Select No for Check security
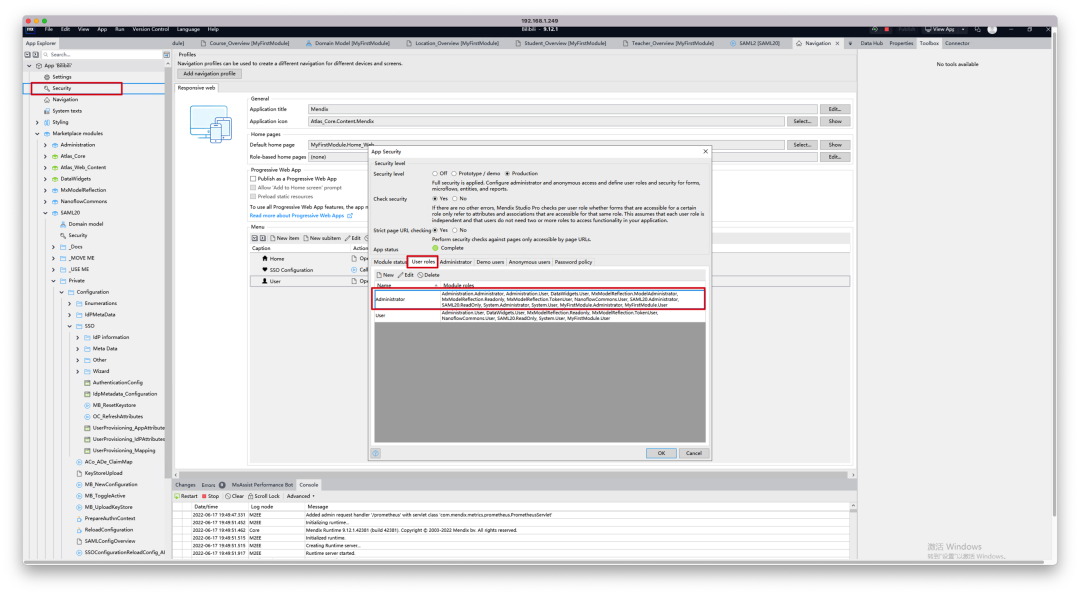The height and width of the screenshot is (595, 1080). 455,198
